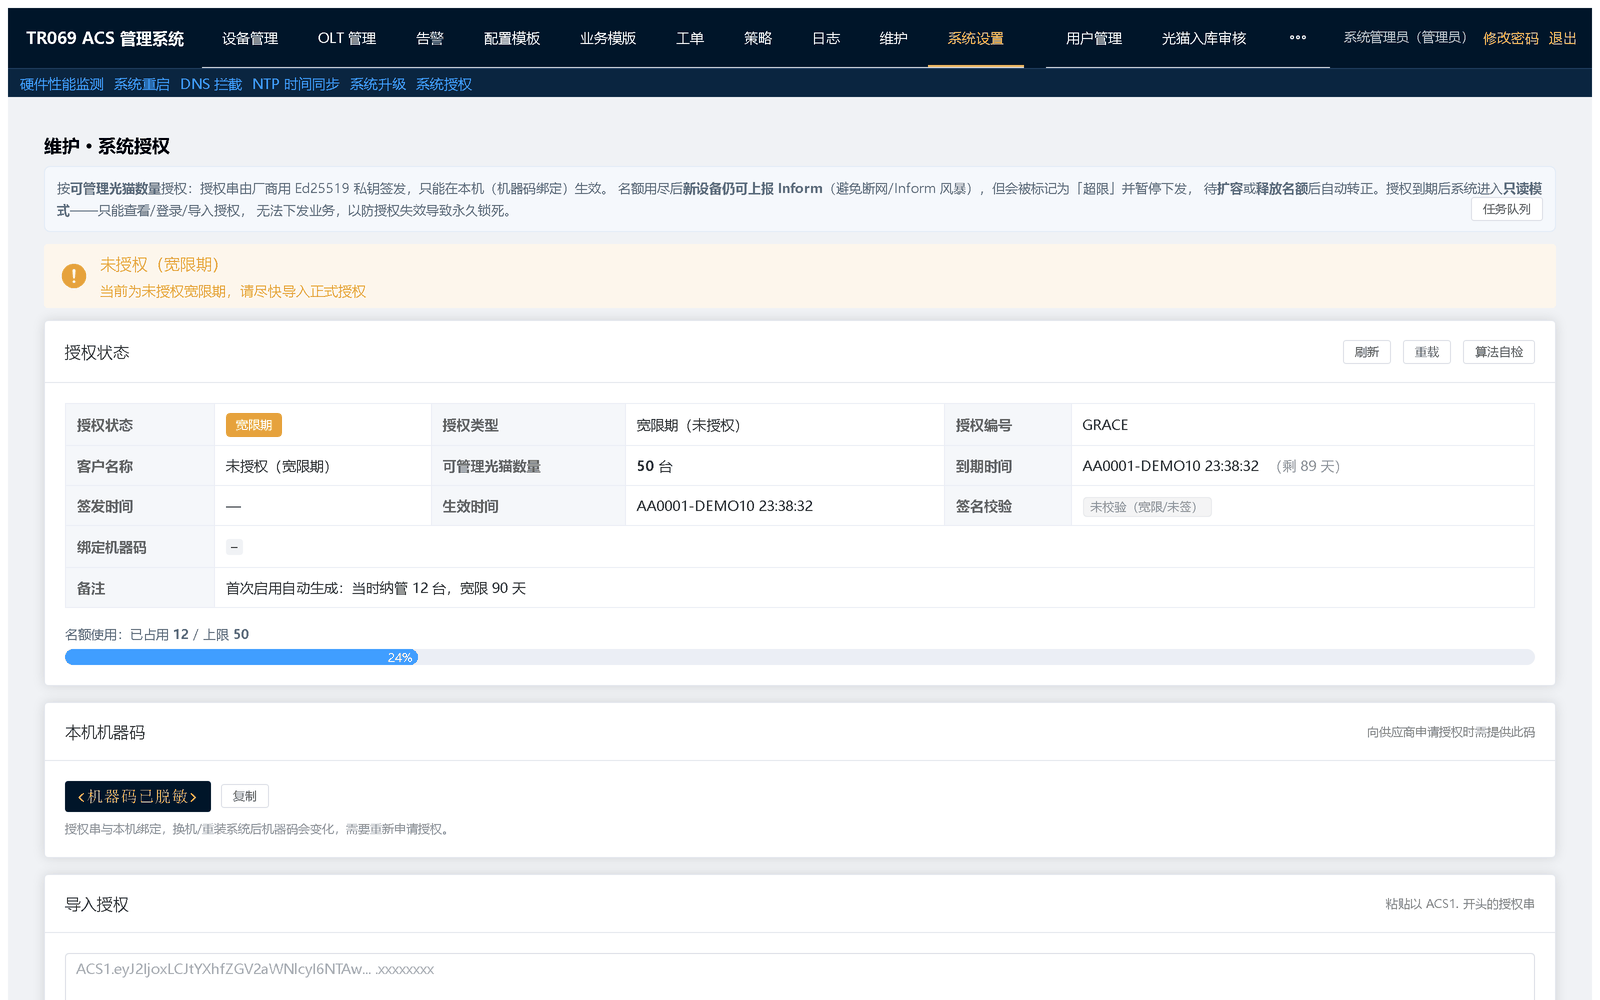This screenshot has height=1000, width=1600.
Task: Open 日志 menu
Action: 826,38
